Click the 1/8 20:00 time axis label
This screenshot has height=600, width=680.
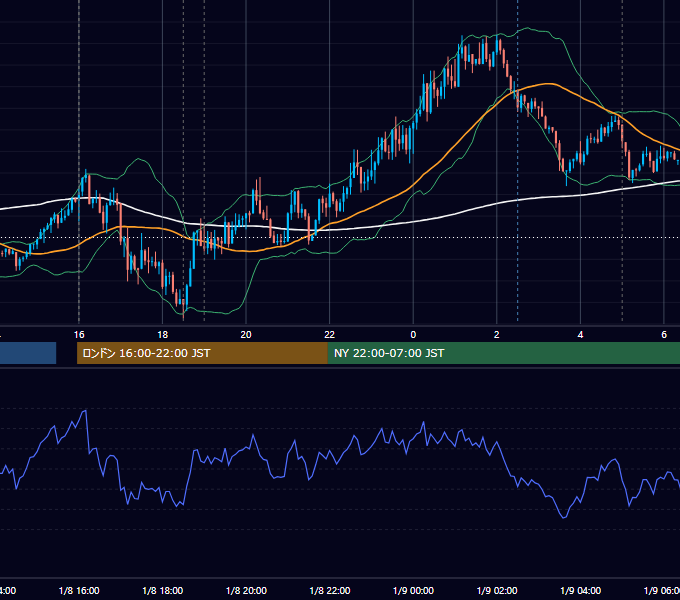tap(246, 590)
